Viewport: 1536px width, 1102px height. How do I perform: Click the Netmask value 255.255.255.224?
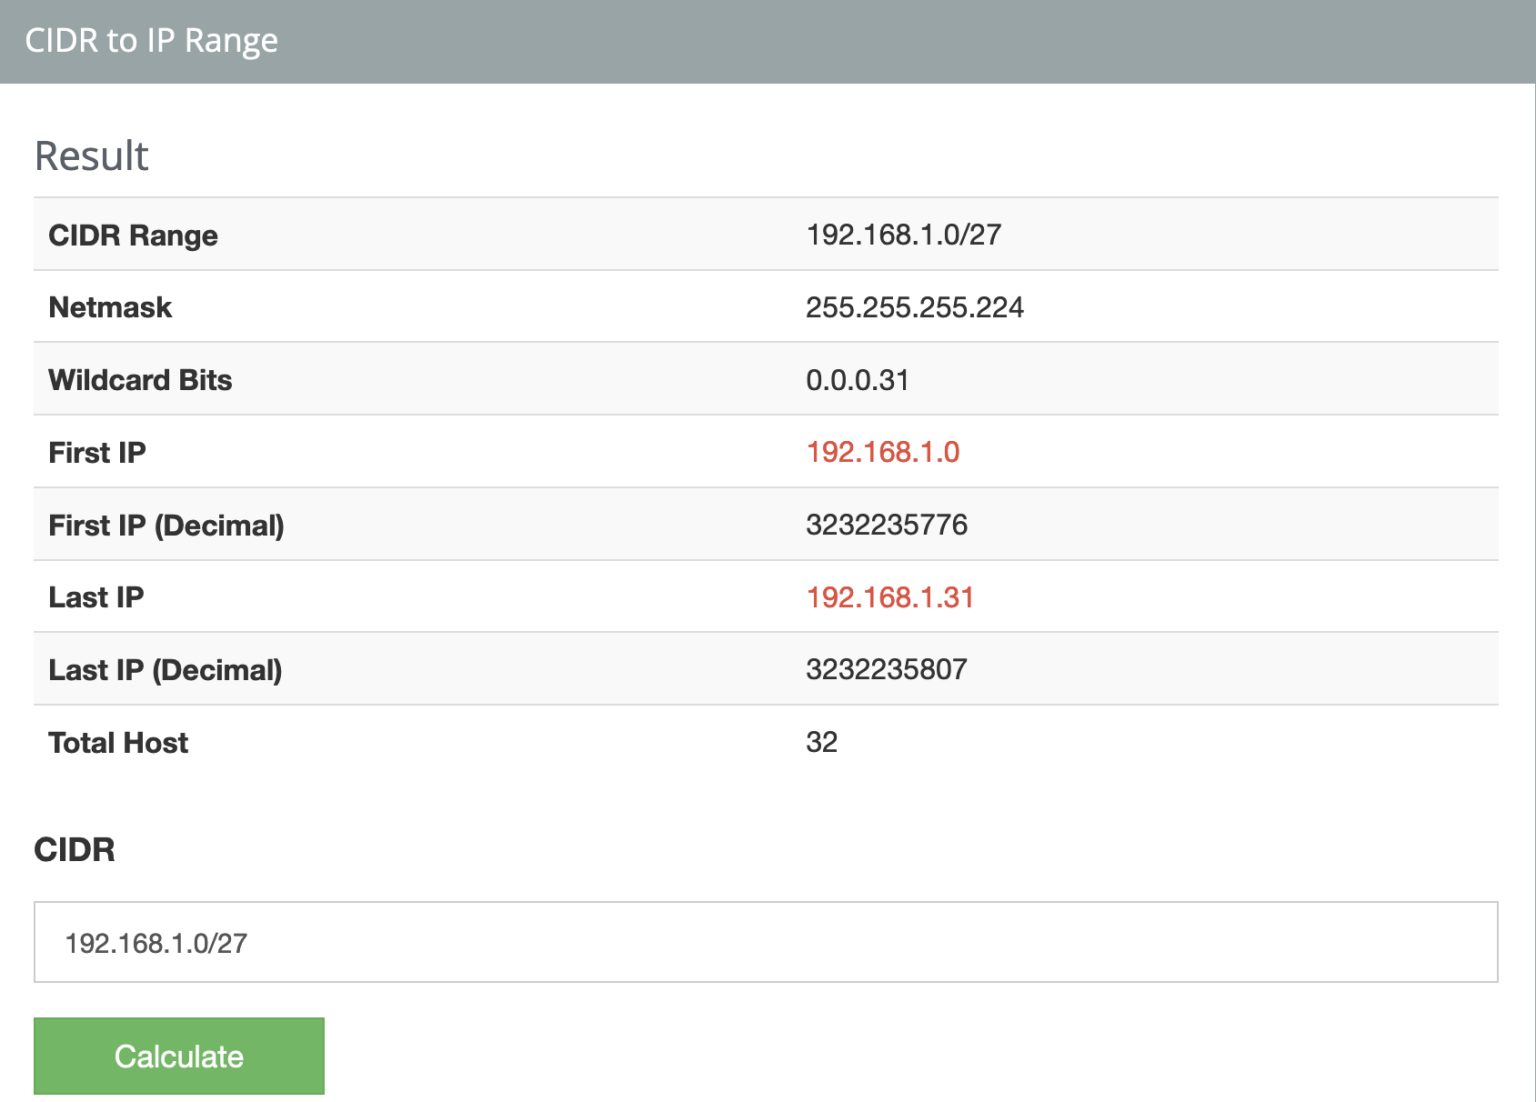click(916, 307)
